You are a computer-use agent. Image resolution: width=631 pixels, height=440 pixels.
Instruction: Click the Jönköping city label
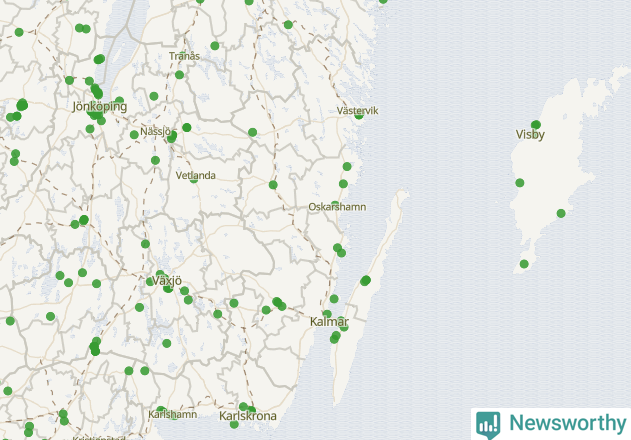[x=99, y=107]
